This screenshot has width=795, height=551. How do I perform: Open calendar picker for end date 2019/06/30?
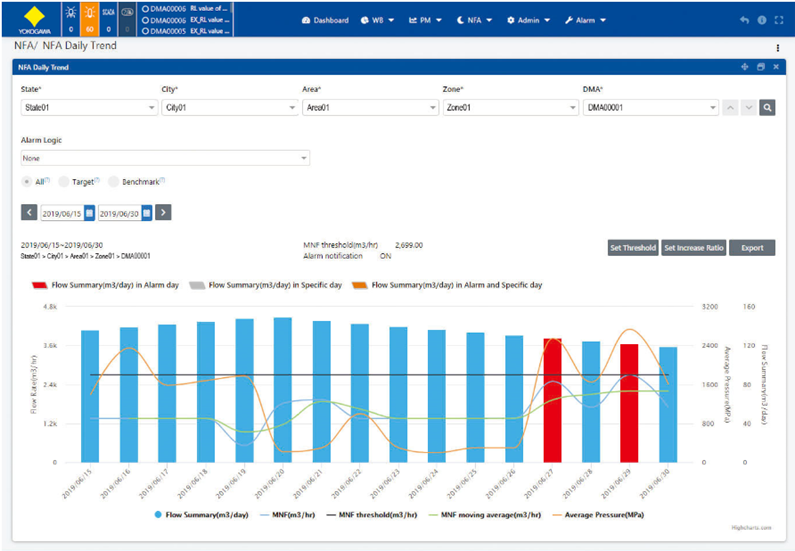point(146,212)
